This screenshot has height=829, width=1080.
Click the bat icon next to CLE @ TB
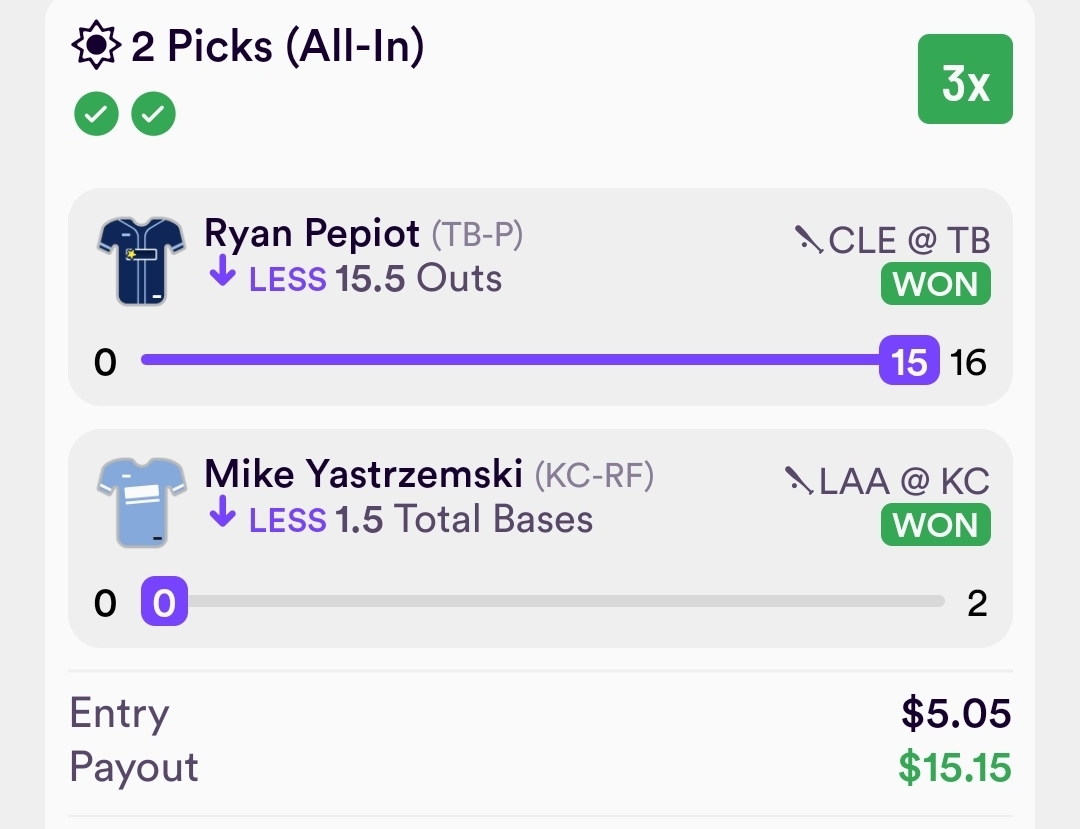click(x=809, y=240)
